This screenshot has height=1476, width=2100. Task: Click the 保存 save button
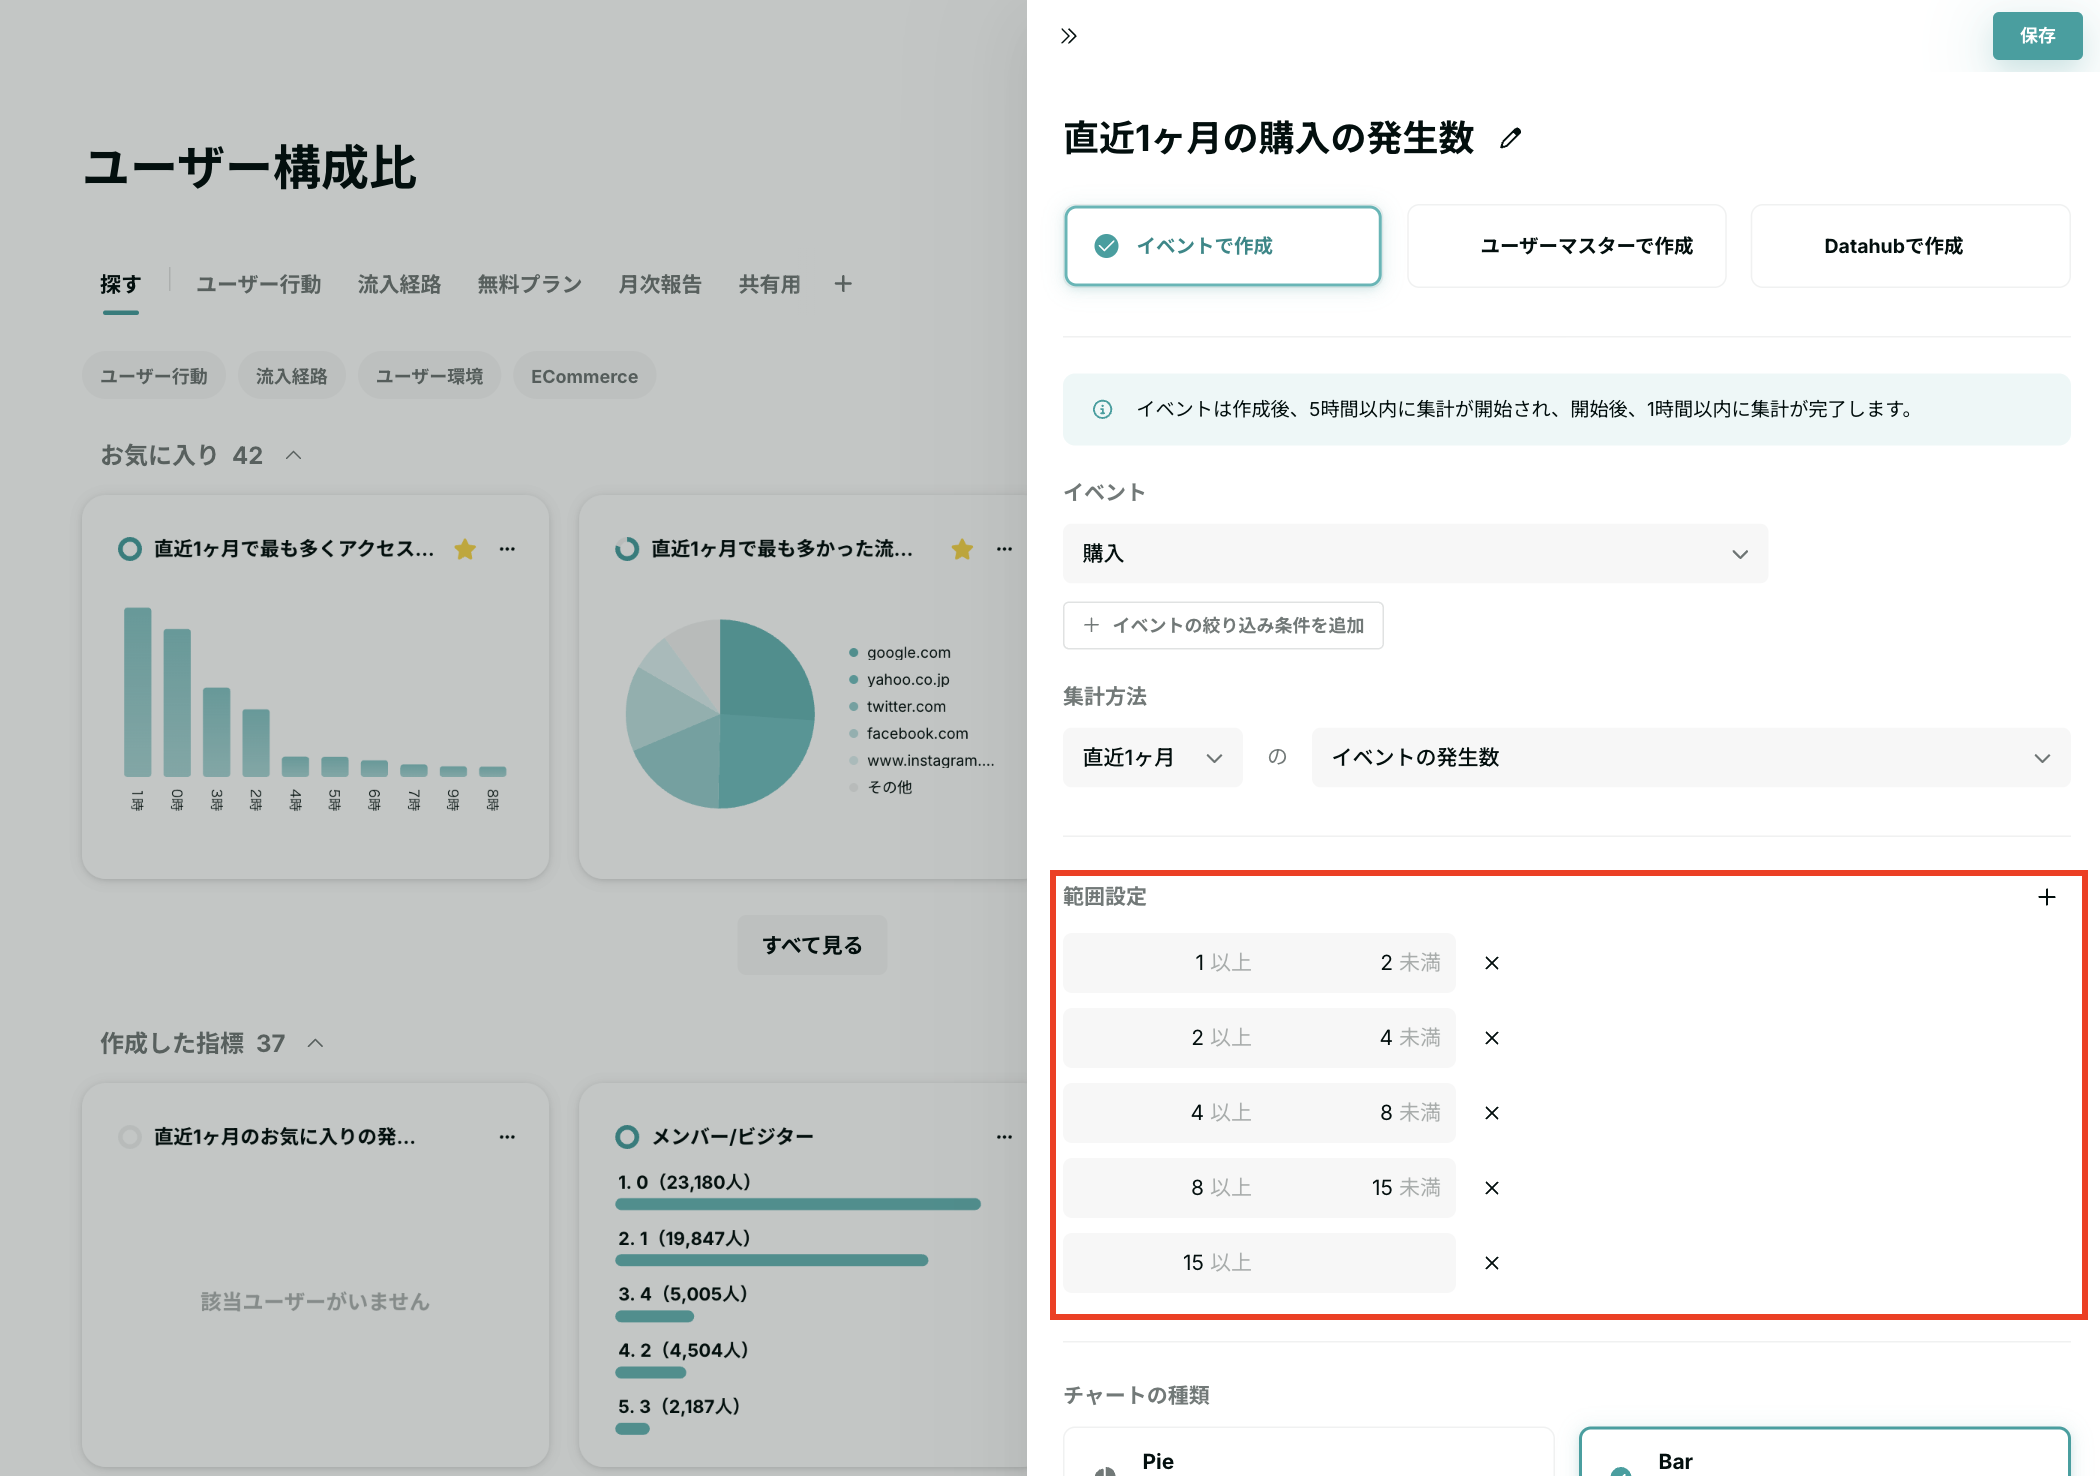point(2036,36)
